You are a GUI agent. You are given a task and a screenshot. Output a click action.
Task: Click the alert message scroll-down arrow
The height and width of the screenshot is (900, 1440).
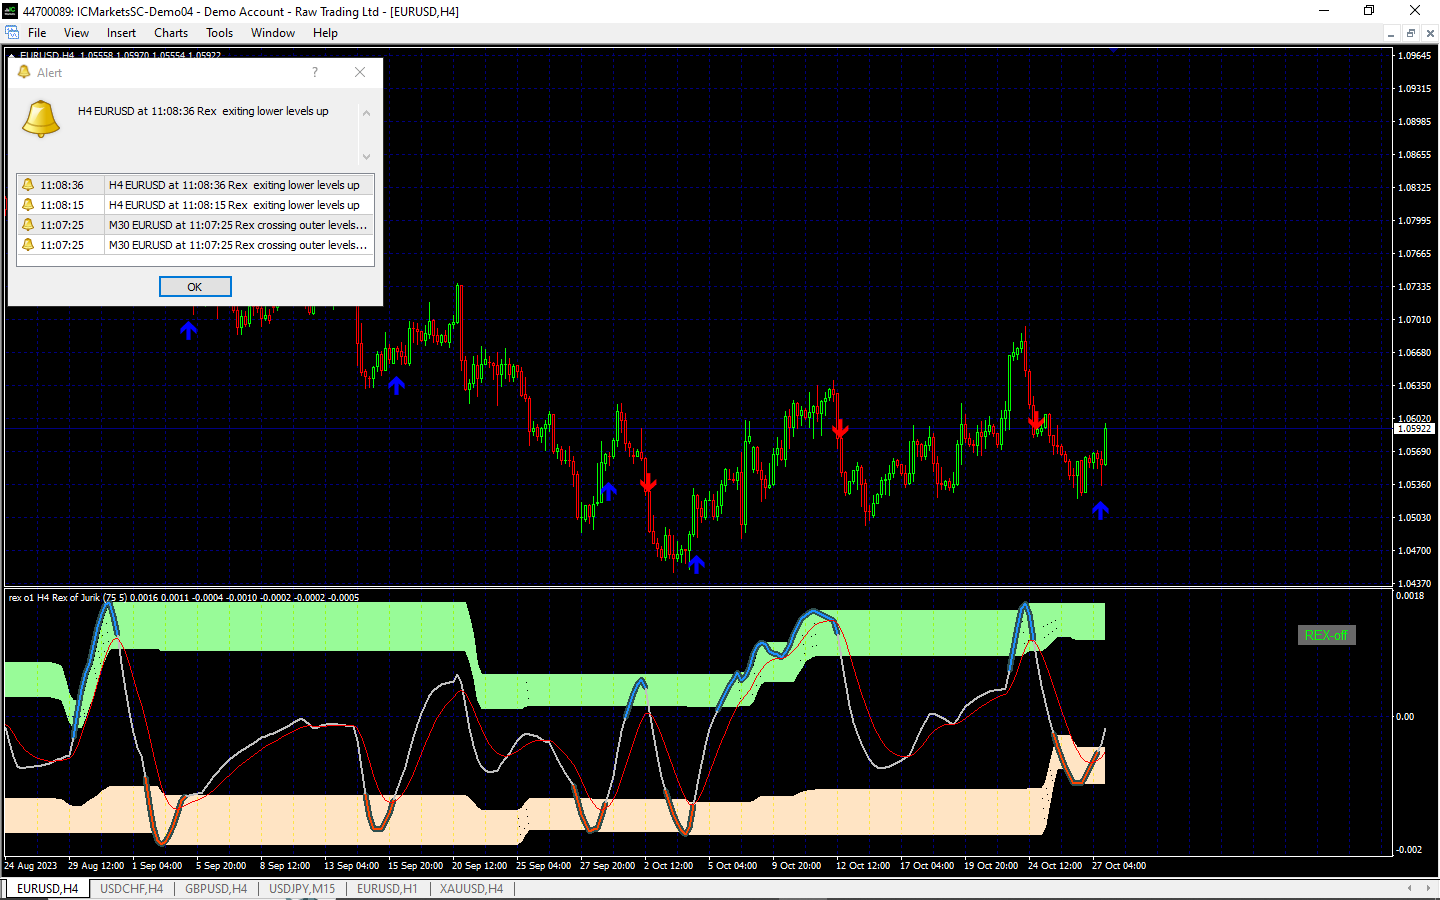coord(366,156)
